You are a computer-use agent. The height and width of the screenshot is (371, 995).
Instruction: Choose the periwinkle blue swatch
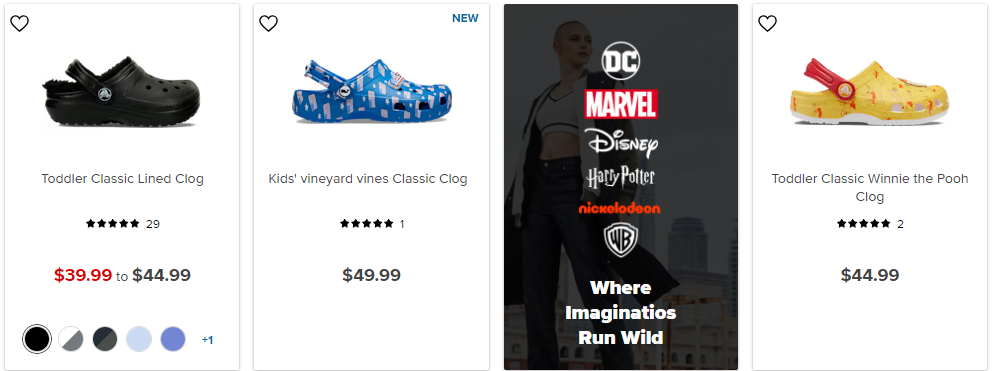[x=173, y=339]
